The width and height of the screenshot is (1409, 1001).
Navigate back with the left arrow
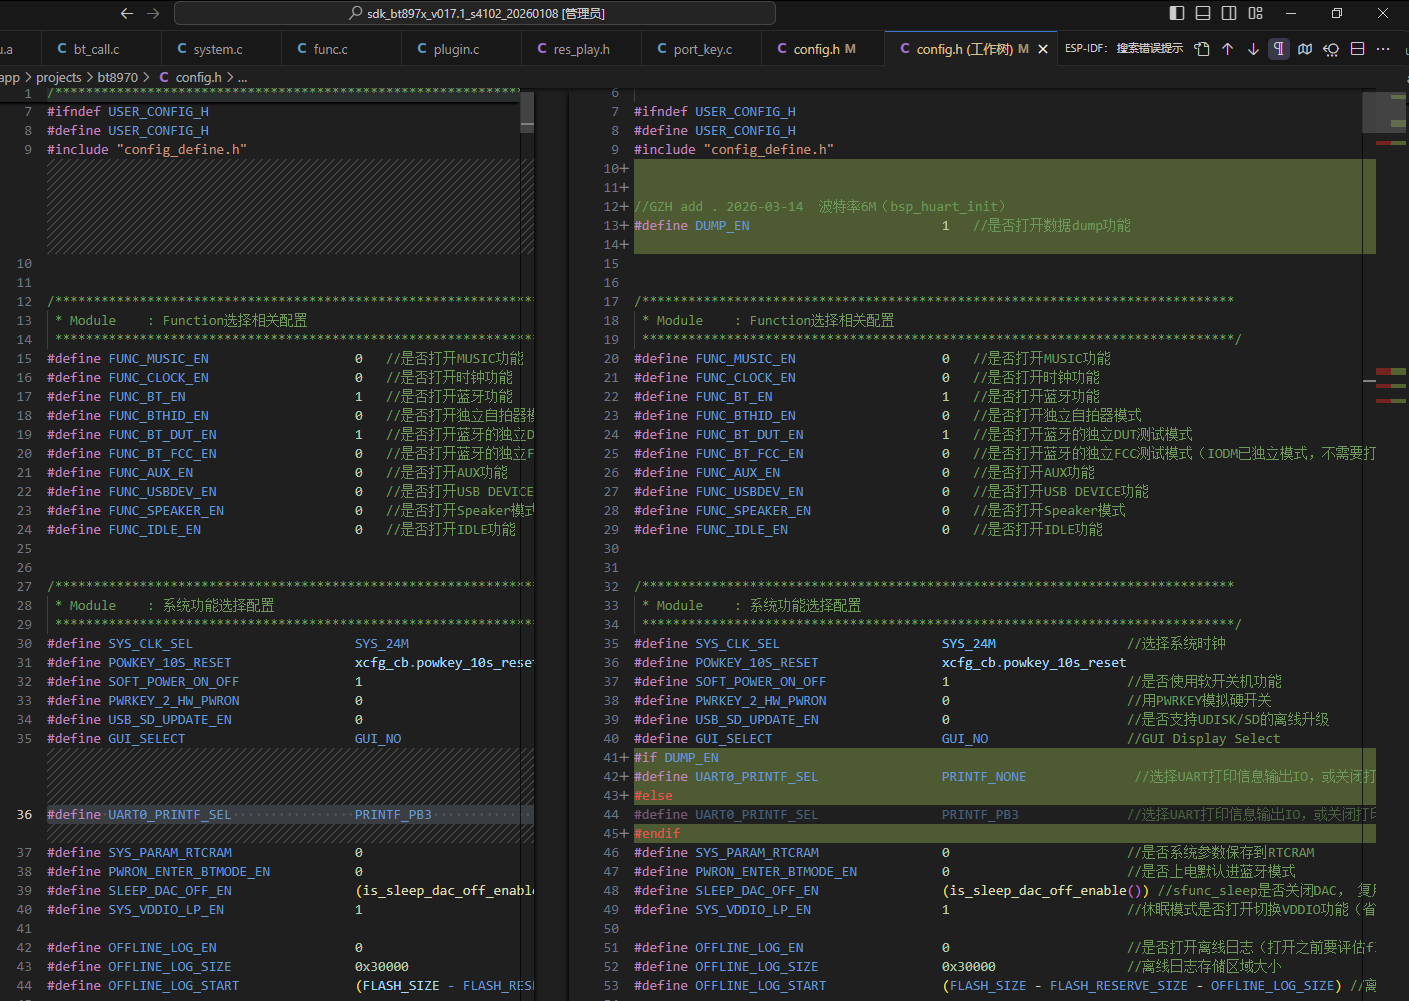[126, 13]
